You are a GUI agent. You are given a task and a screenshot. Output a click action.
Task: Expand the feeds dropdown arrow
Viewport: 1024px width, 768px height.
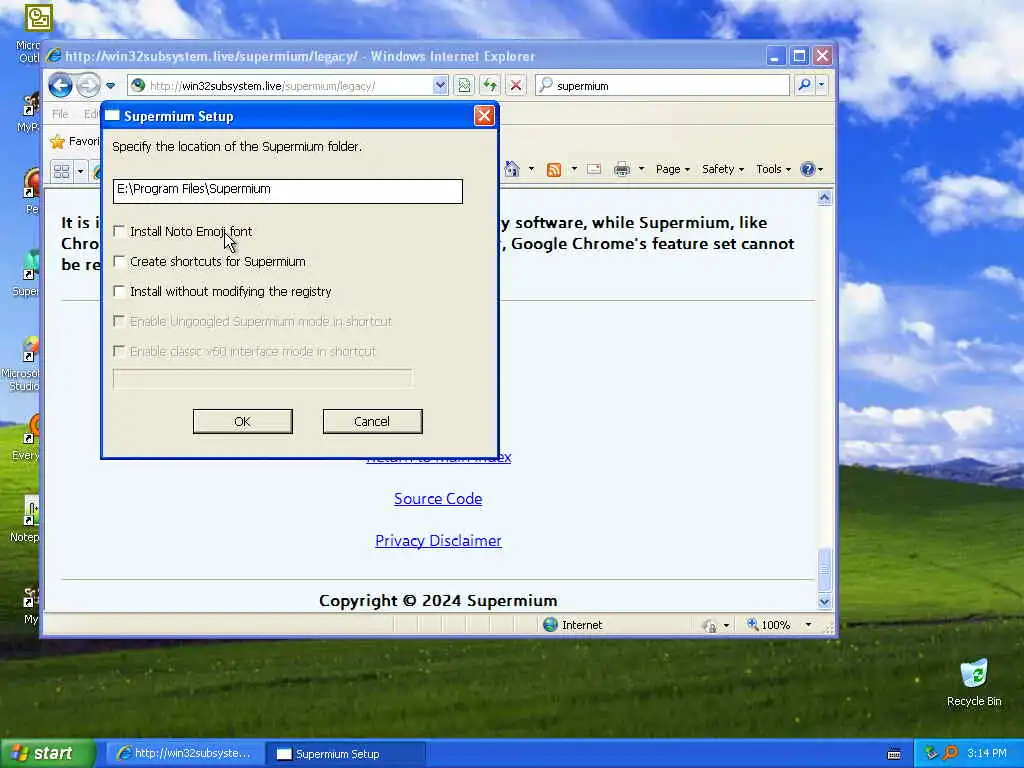coord(574,169)
